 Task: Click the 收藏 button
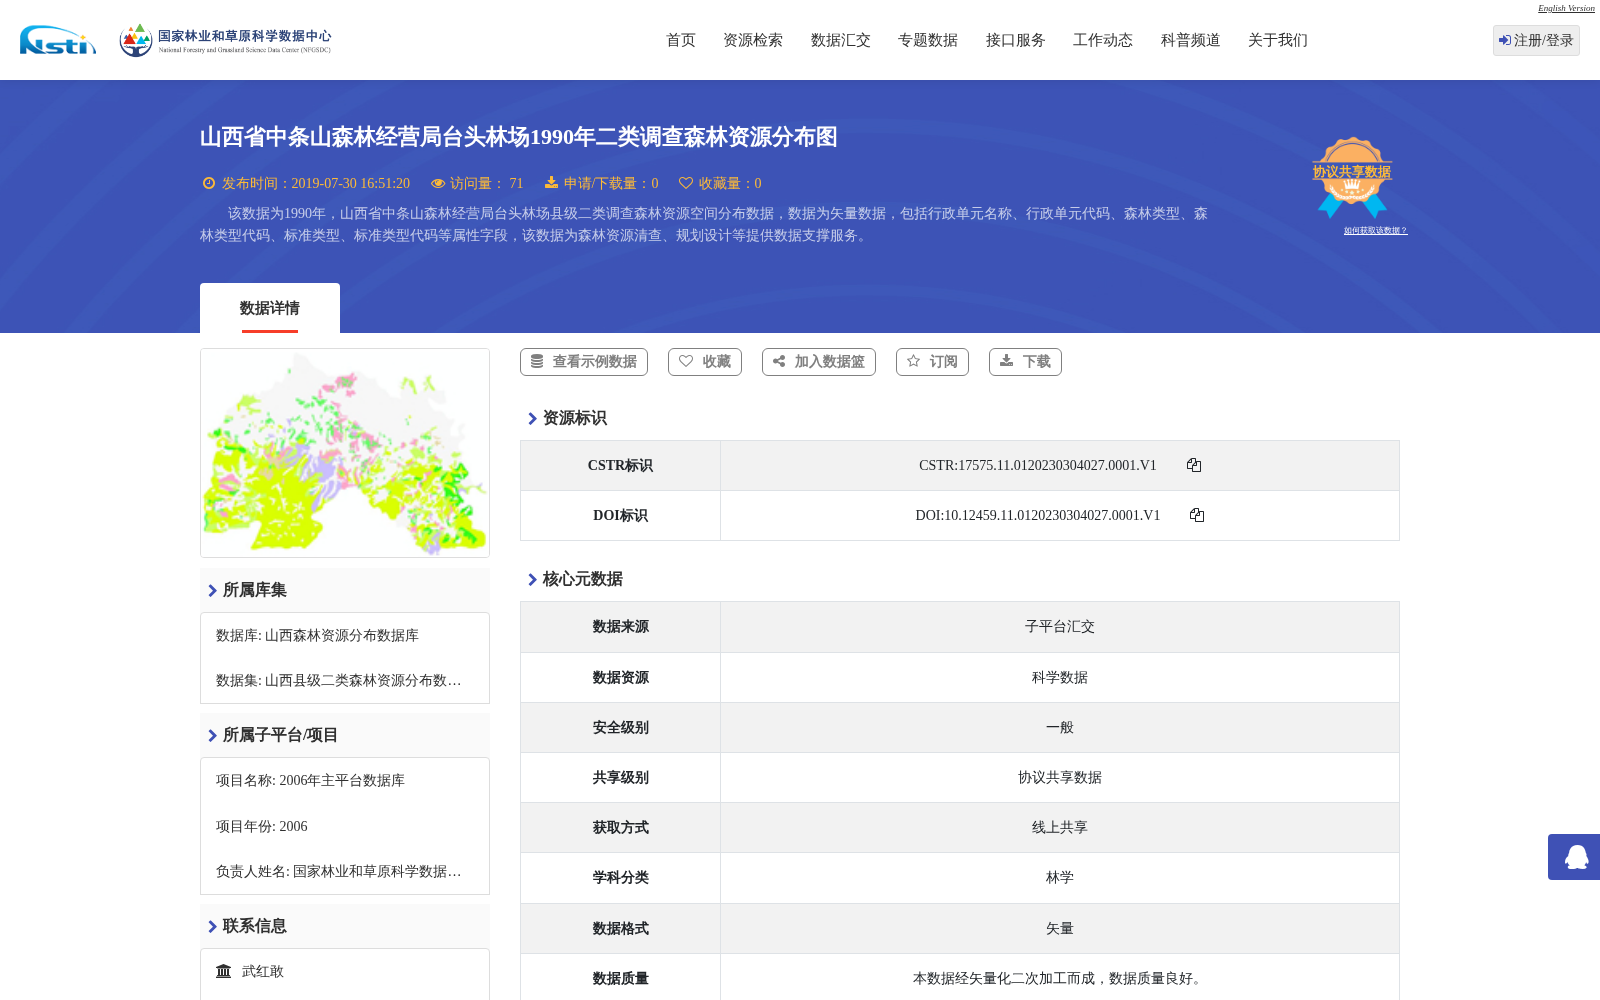[705, 362]
